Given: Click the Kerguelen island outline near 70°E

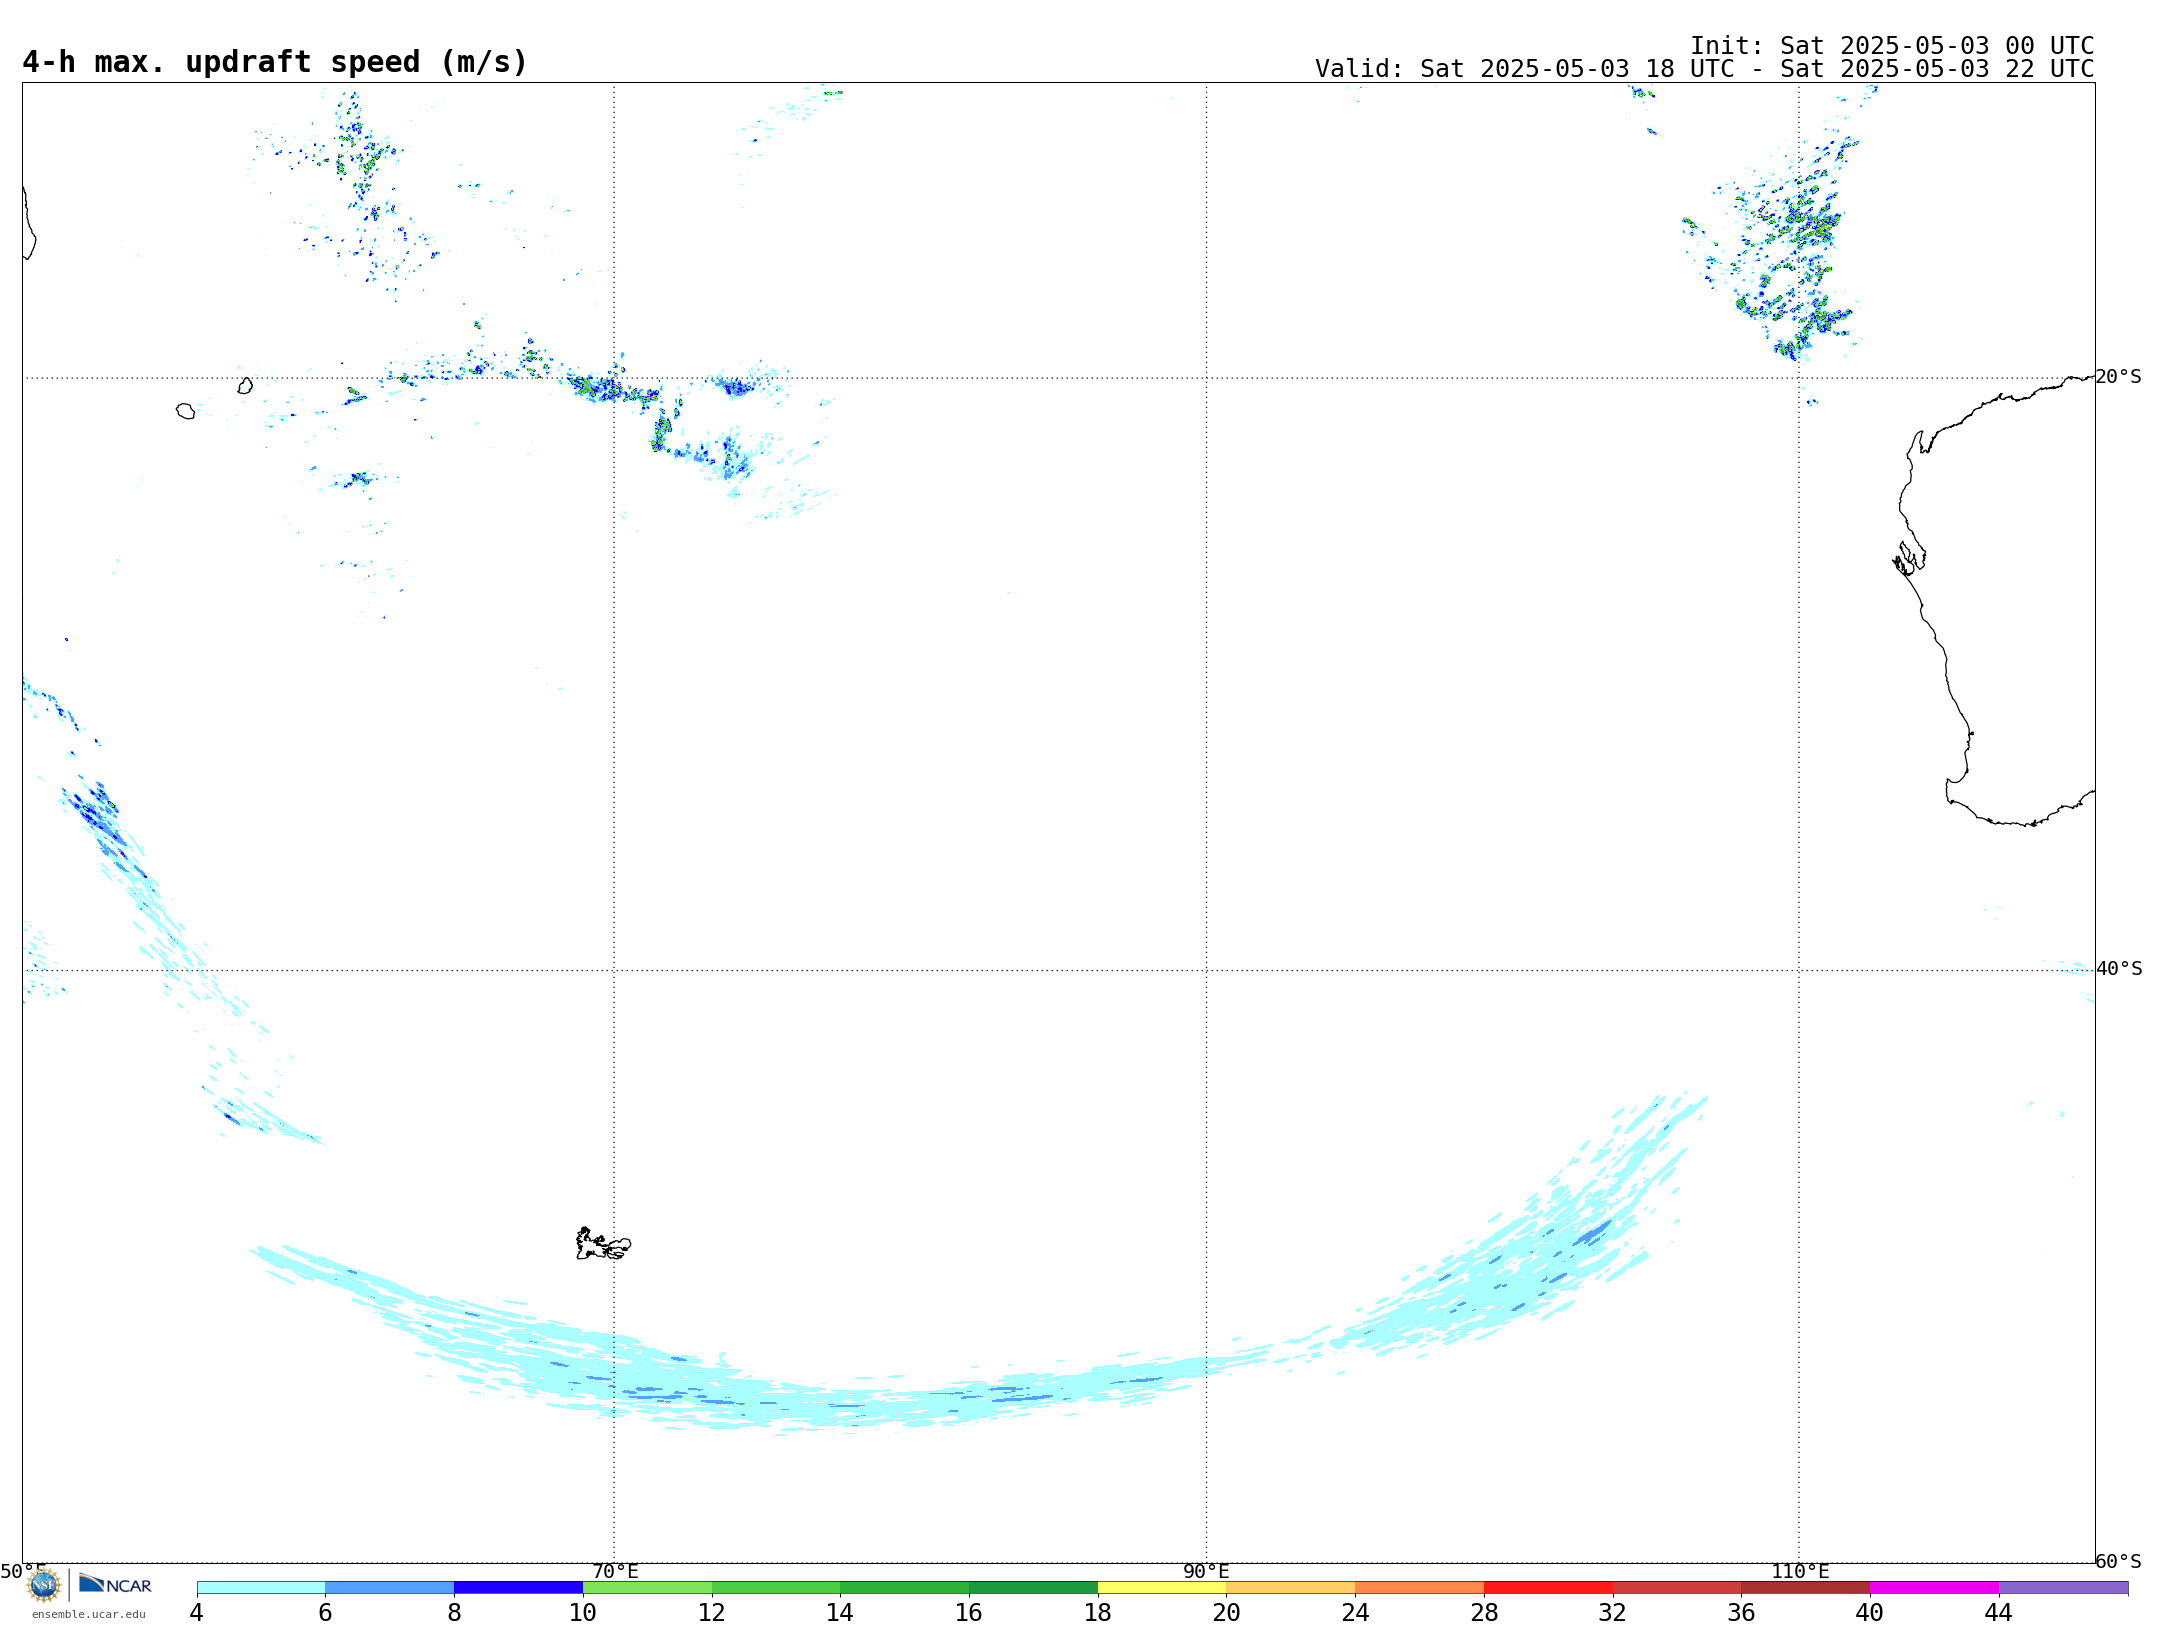Looking at the screenshot, I should (x=603, y=1244).
